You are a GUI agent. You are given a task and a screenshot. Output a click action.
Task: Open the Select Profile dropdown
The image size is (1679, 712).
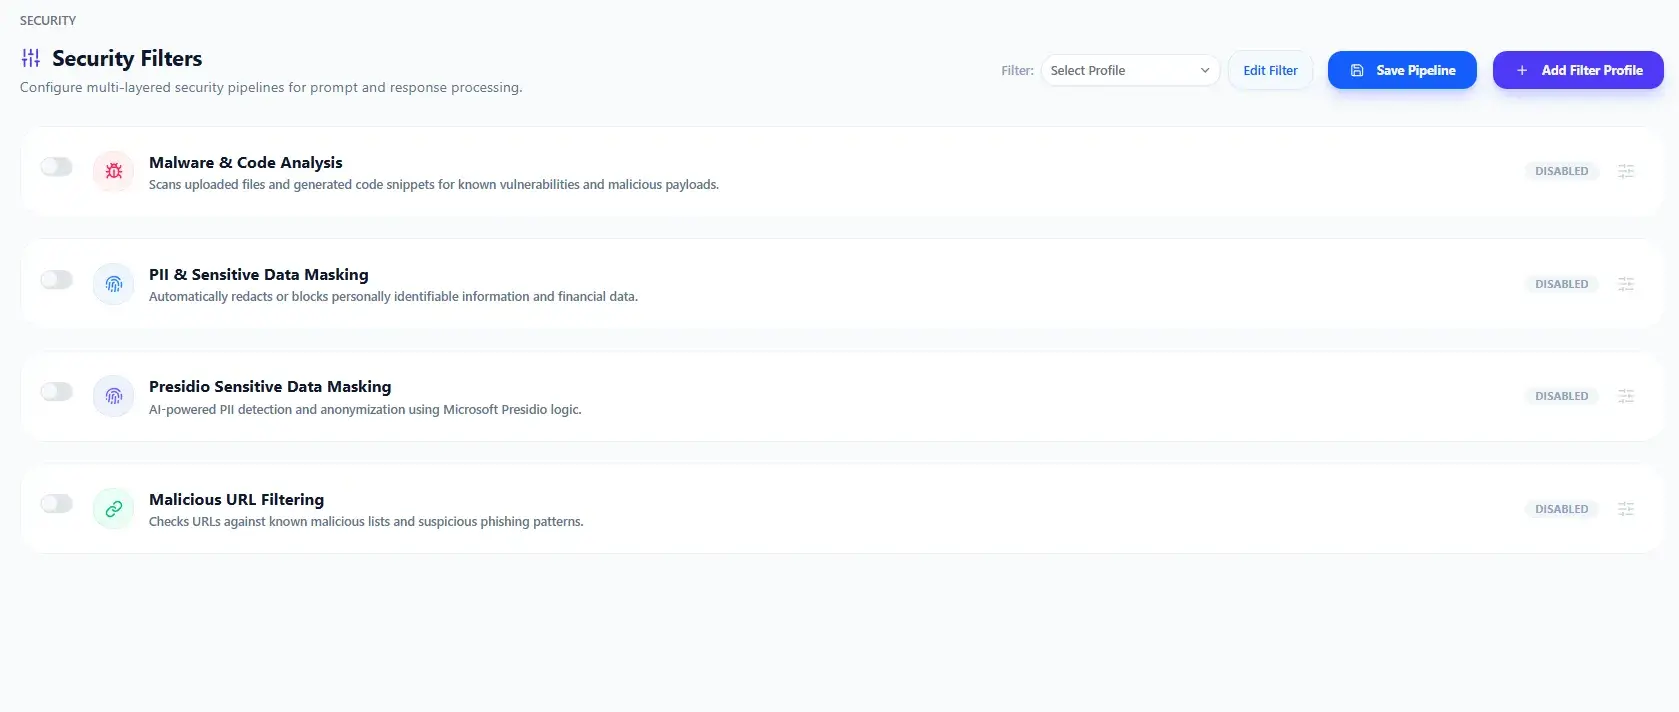(x=1130, y=70)
